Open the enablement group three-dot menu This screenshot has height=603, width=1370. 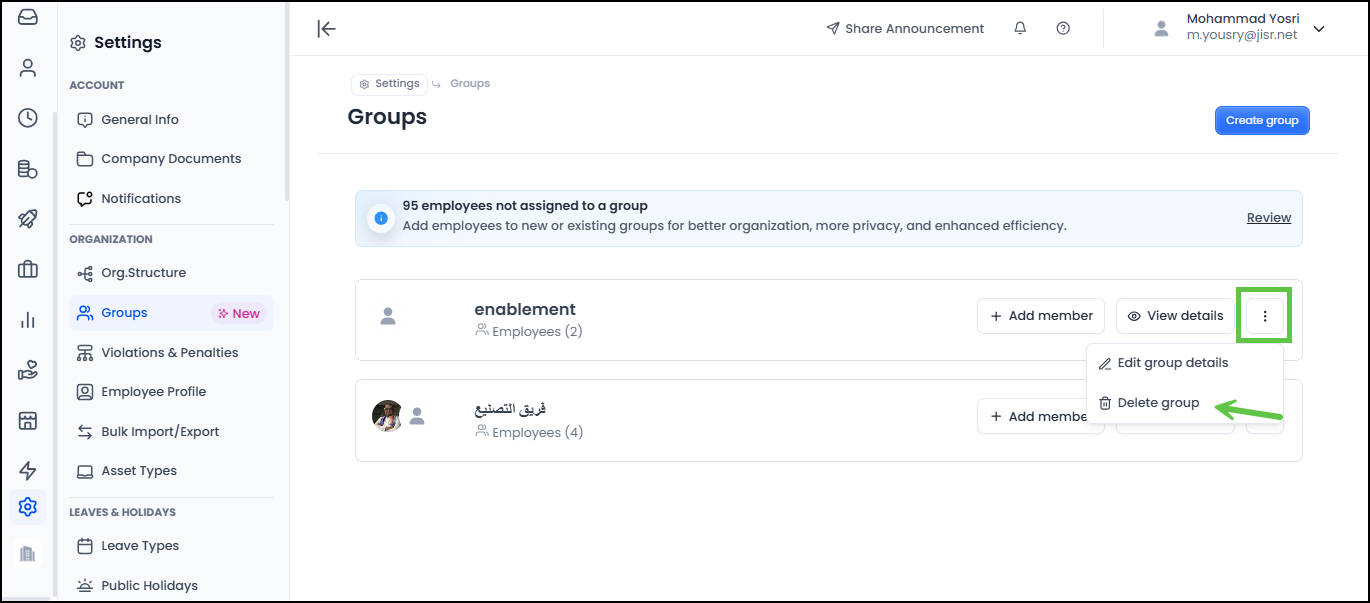1265,316
